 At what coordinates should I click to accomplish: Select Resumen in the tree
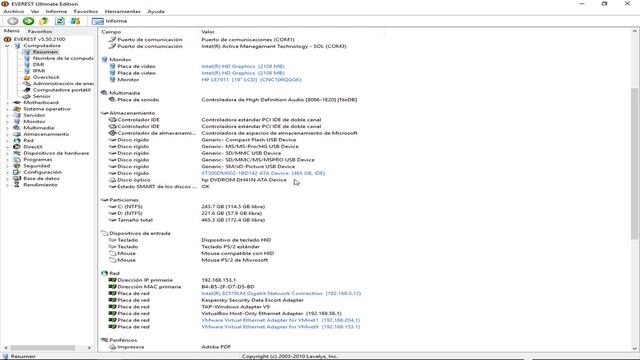click(x=45, y=52)
